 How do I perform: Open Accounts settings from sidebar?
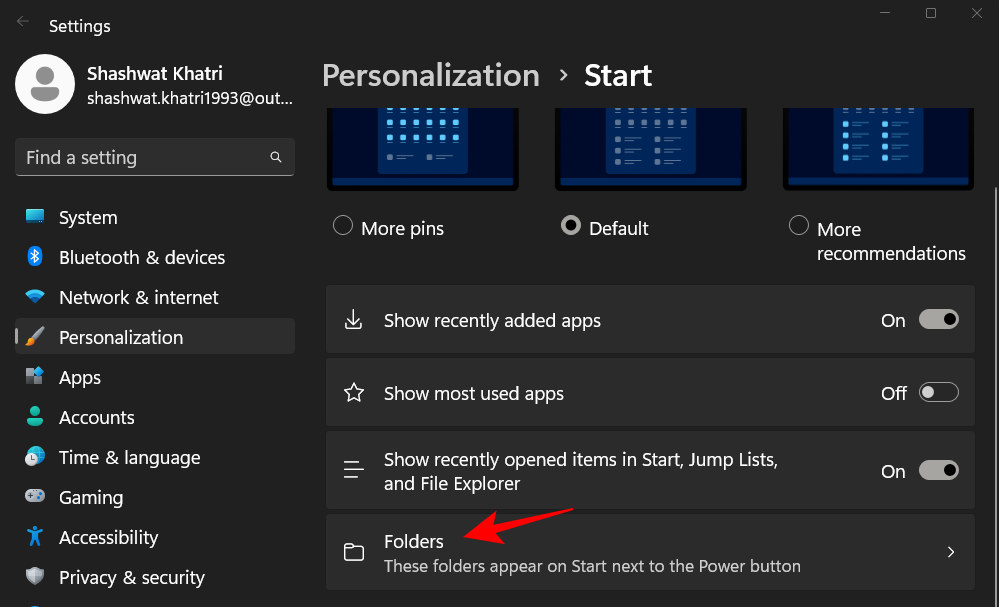pyautogui.click(x=34, y=417)
